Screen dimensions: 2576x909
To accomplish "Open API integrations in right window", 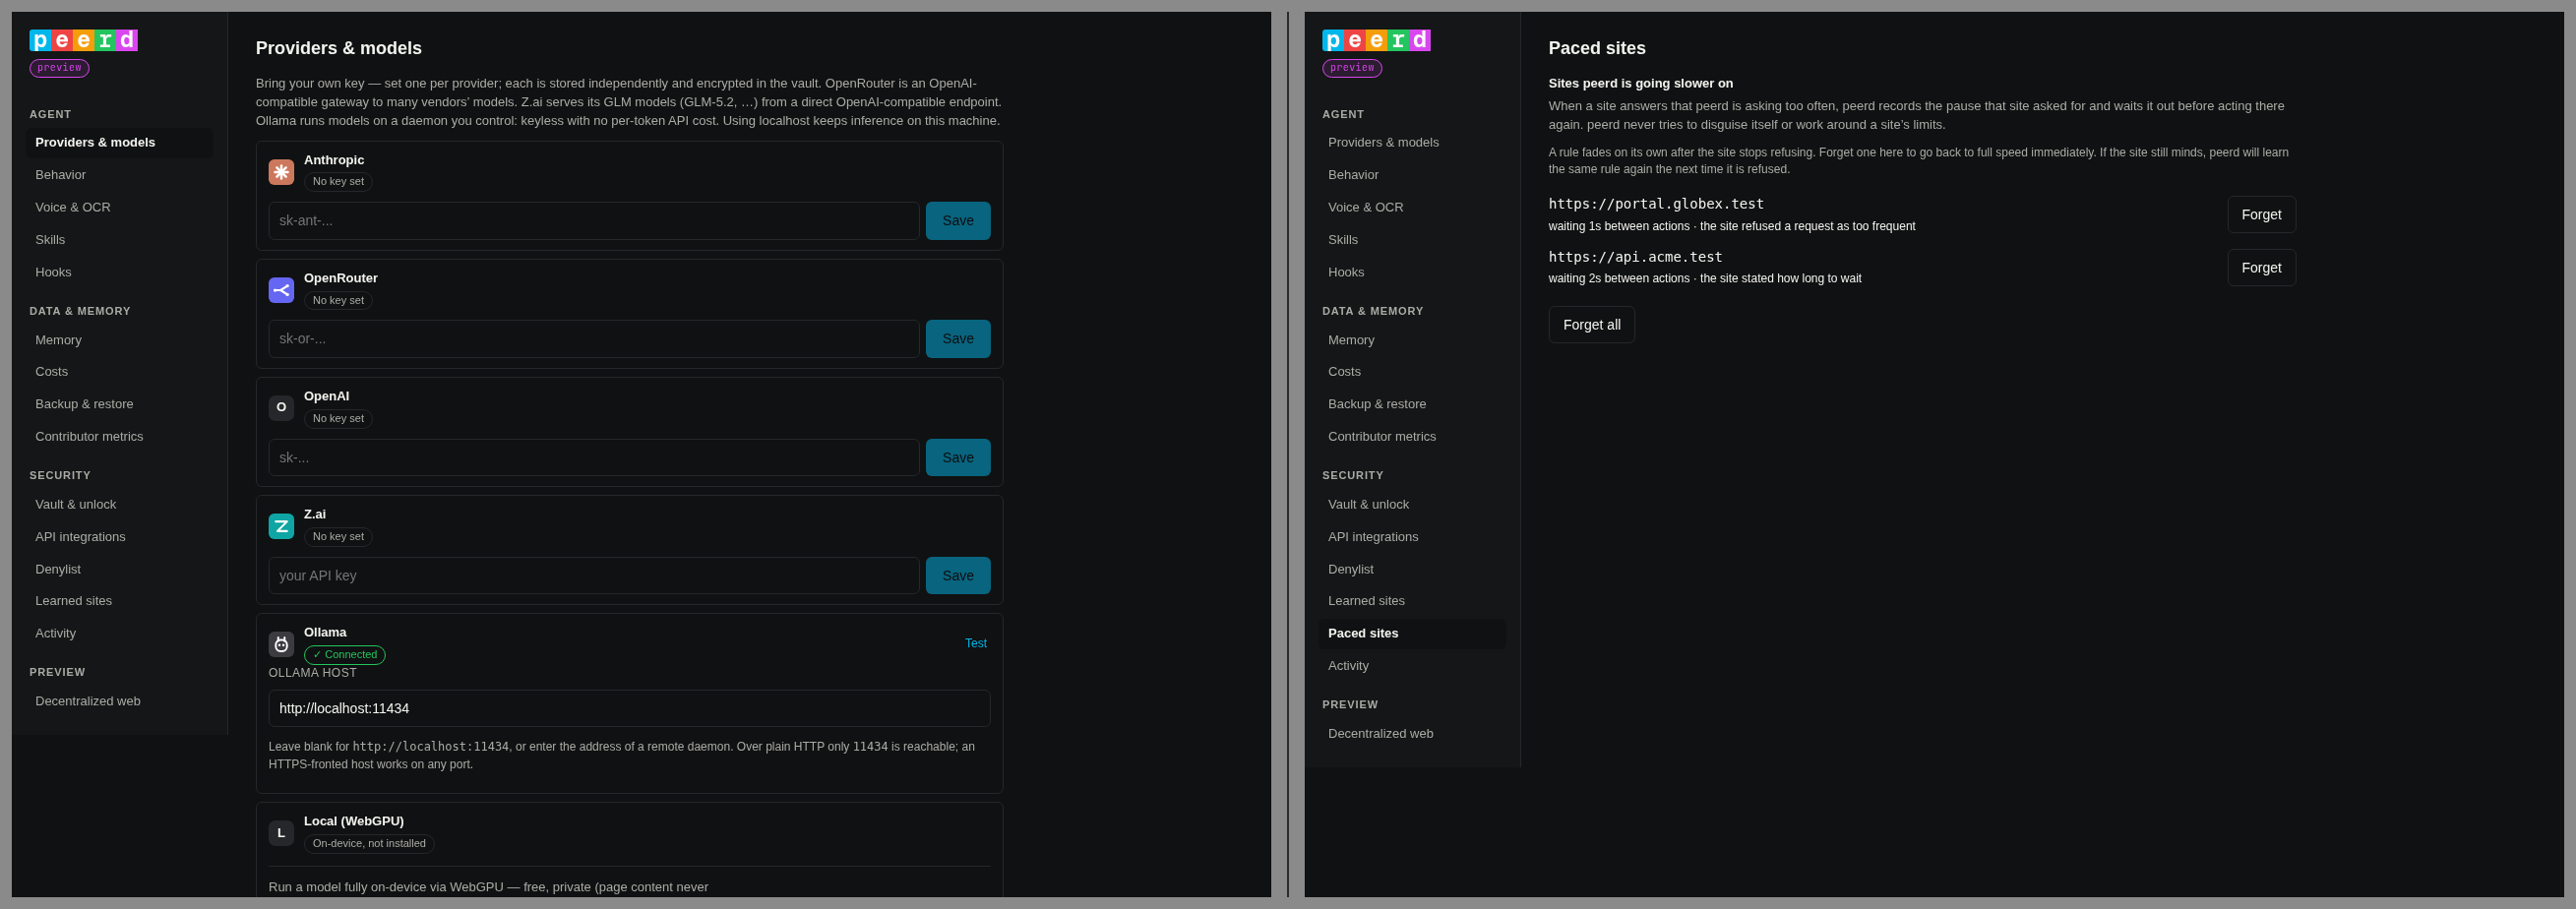I will click(1412, 537).
